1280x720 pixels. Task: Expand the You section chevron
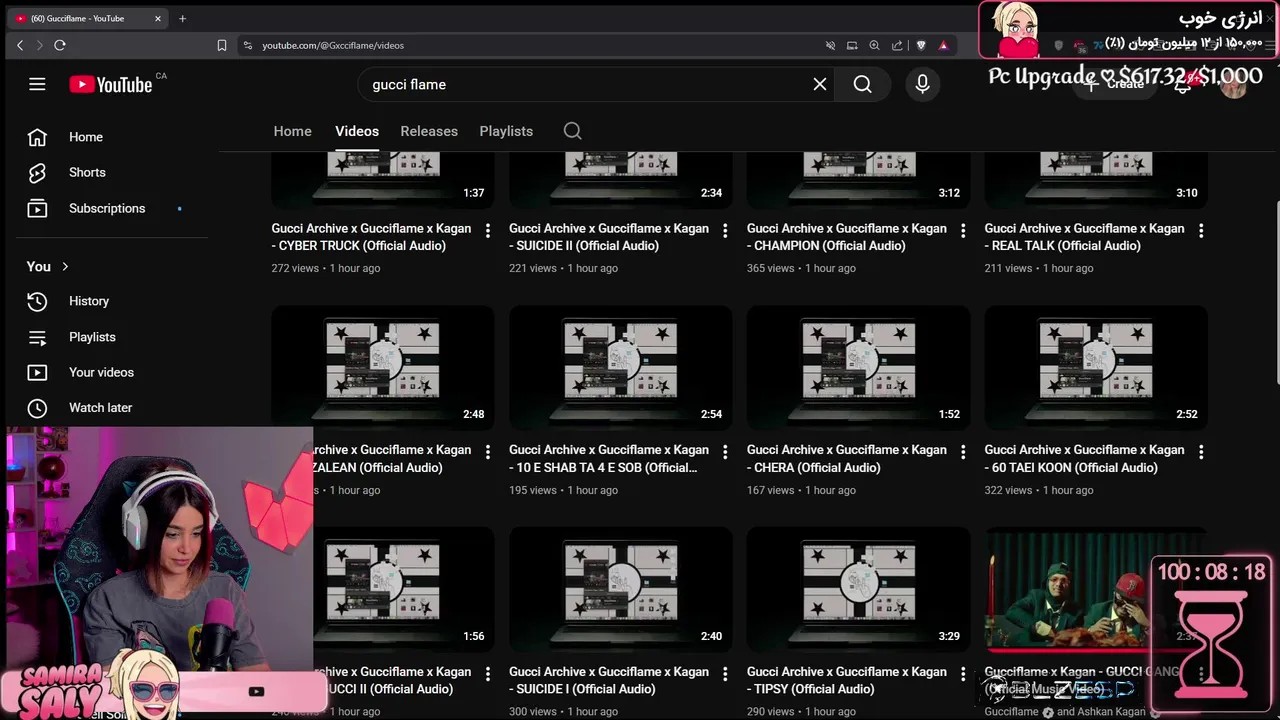(66, 266)
